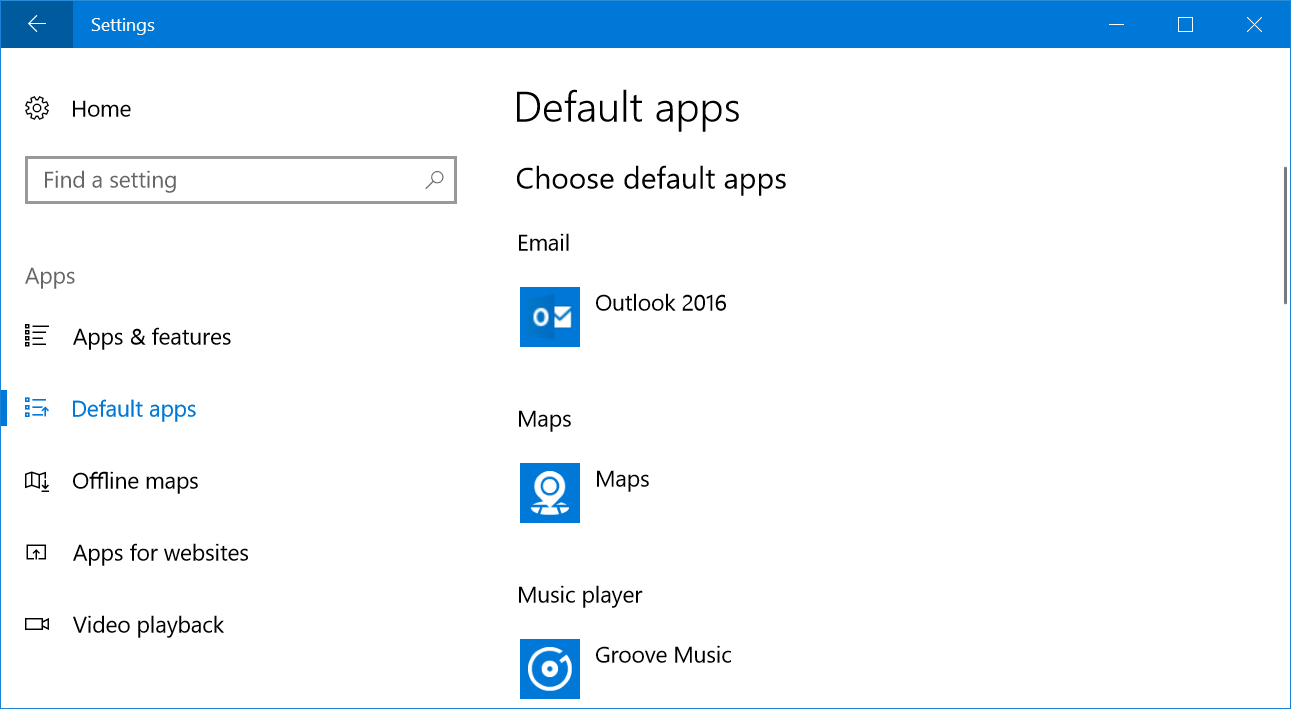The height and width of the screenshot is (709, 1291).
Task: Click the Groove Music app icon
Action: tap(550, 668)
